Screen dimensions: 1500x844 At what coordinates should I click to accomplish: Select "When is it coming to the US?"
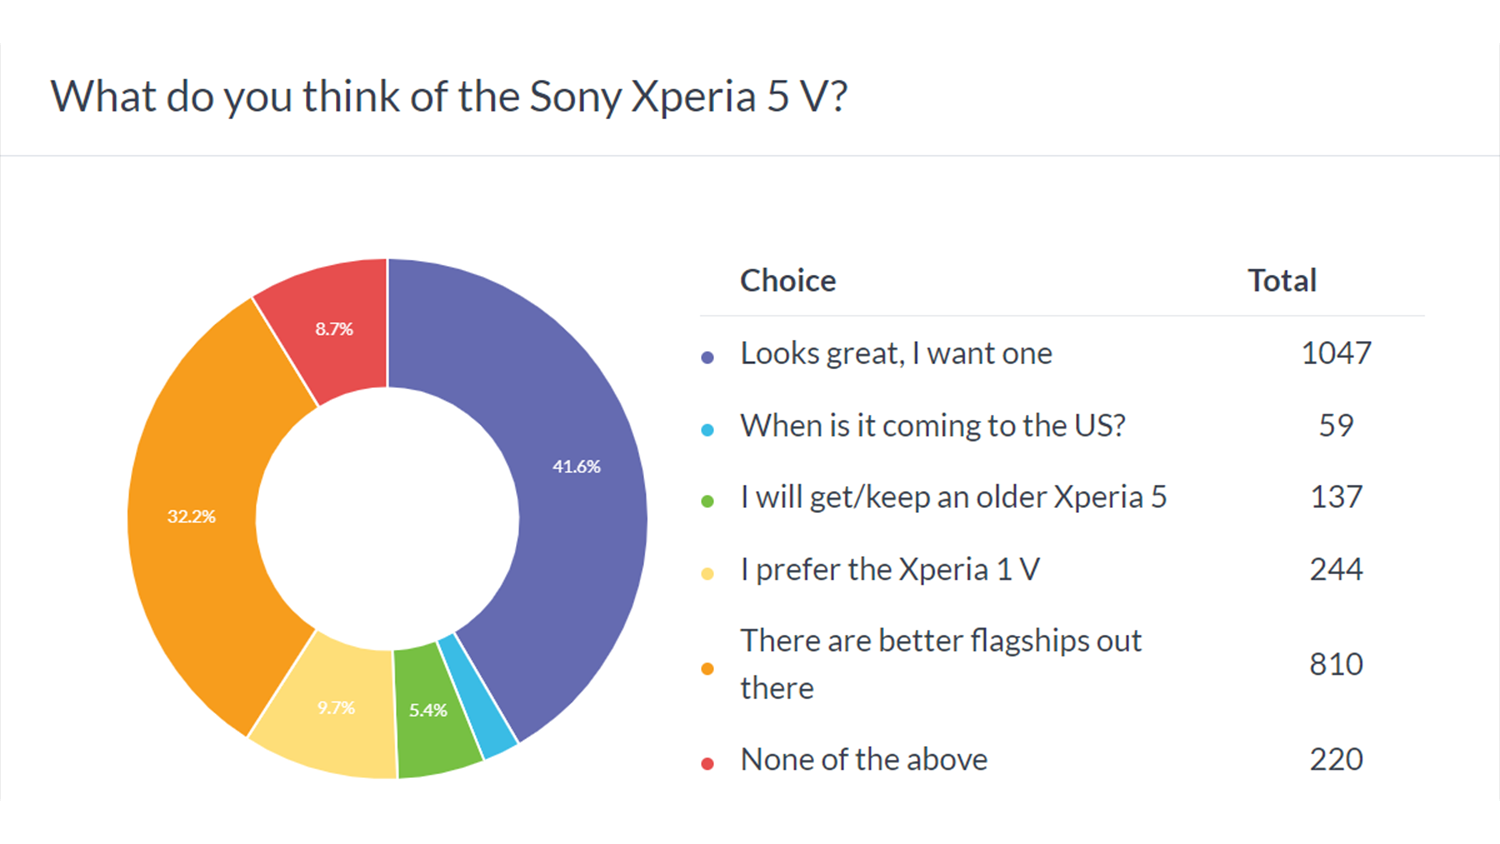(x=932, y=425)
